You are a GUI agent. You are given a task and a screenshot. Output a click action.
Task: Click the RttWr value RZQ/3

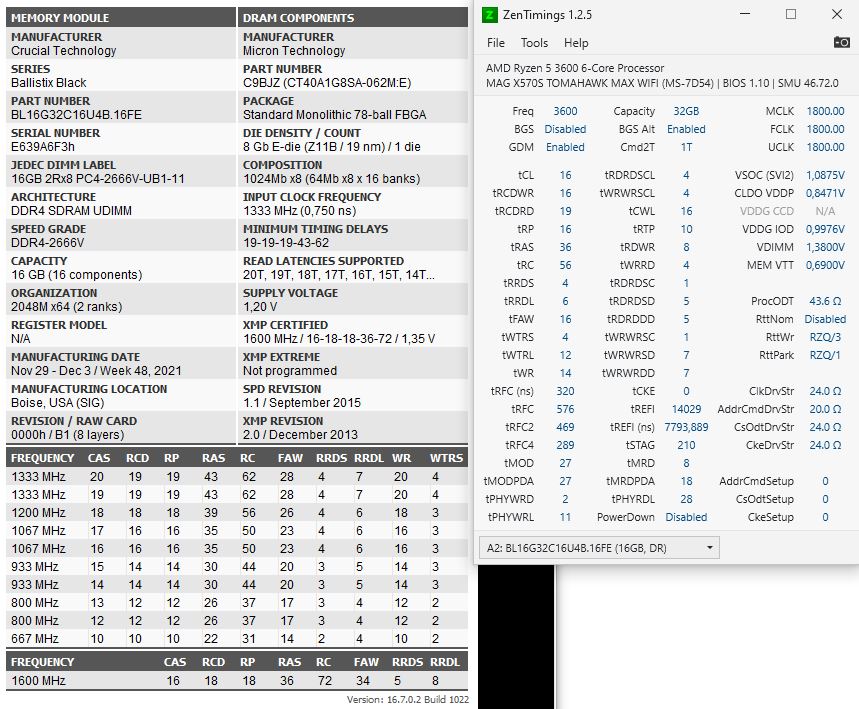click(825, 338)
